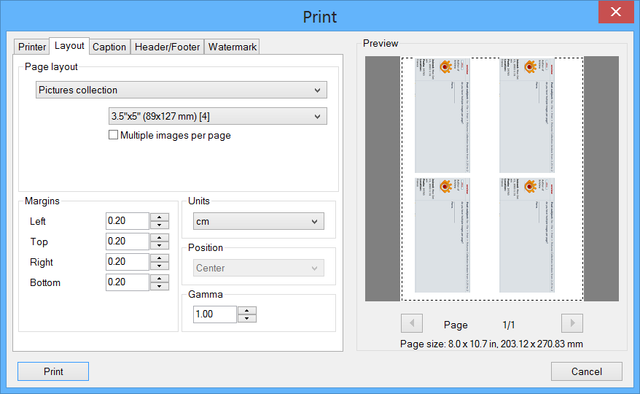The height and width of the screenshot is (394, 640).
Task: Open the Header/Footer tab
Action: point(167,47)
